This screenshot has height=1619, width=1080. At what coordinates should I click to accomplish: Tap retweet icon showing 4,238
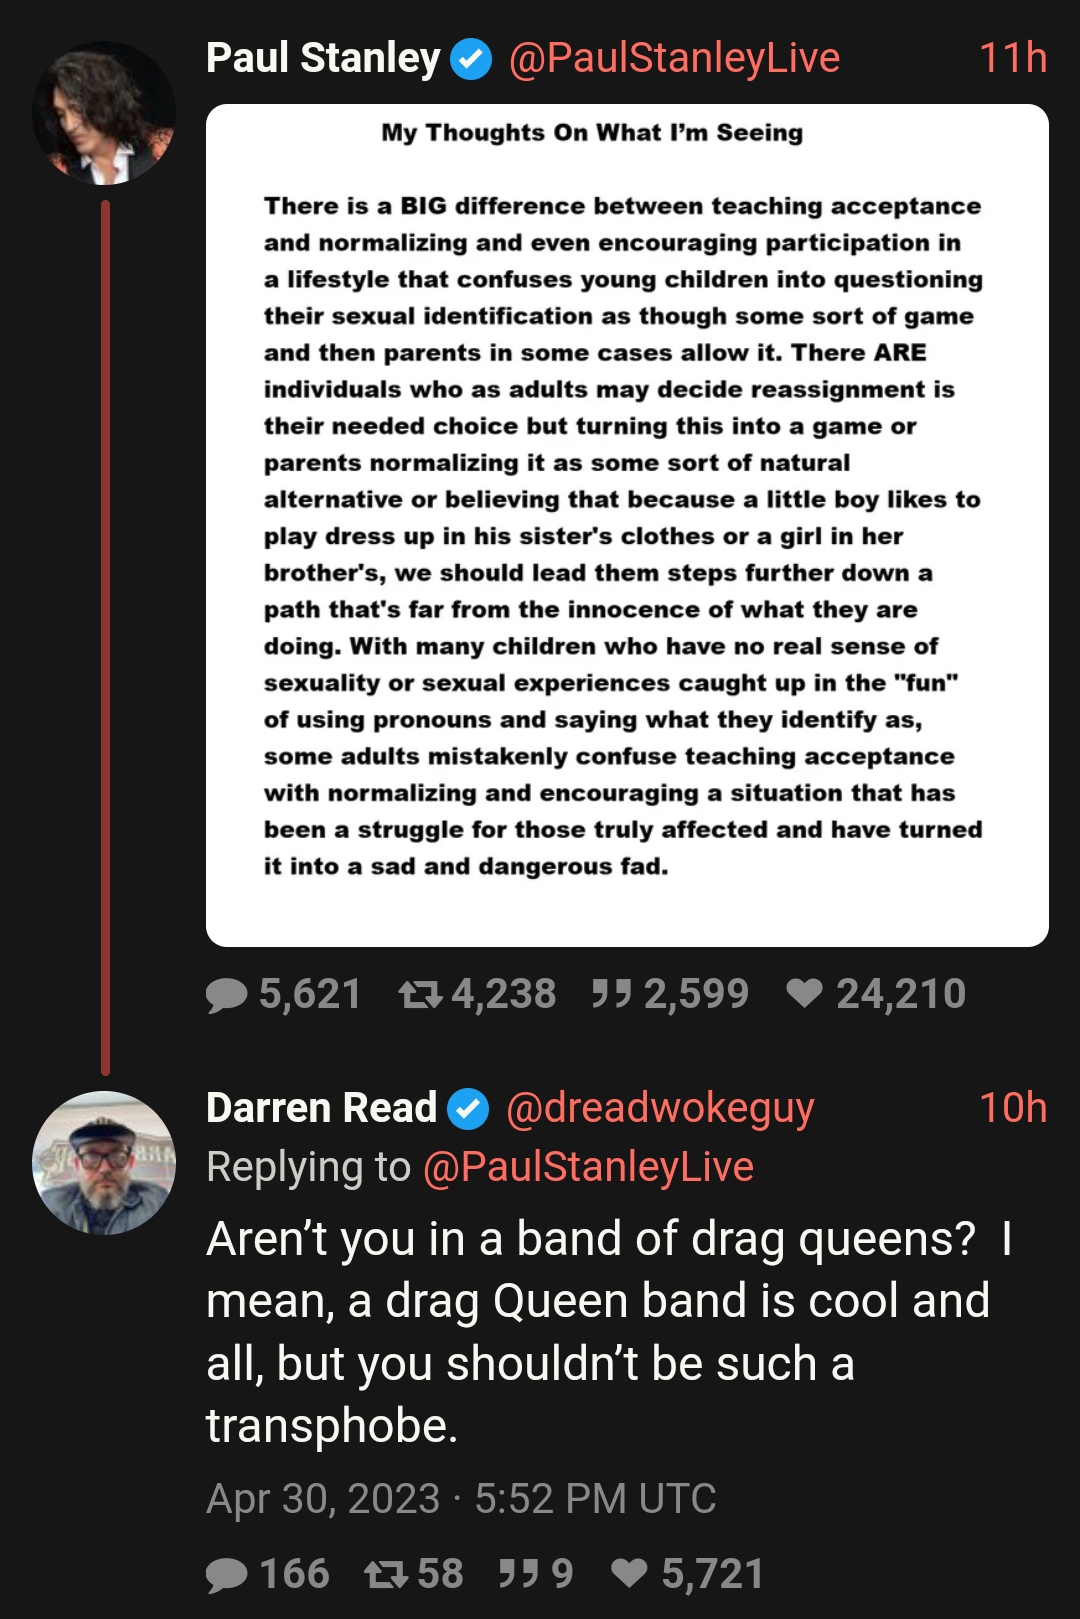tap(420, 994)
